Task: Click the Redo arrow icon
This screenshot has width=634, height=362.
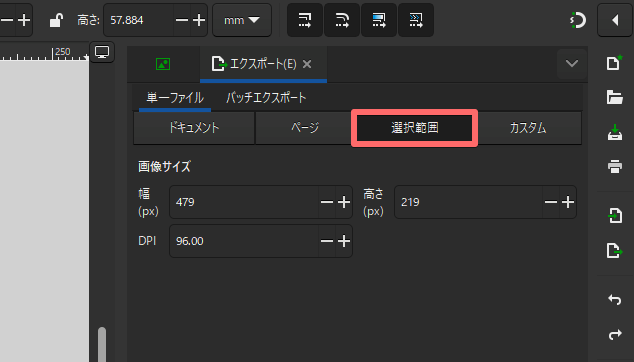Action: pyautogui.click(x=615, y=334)
